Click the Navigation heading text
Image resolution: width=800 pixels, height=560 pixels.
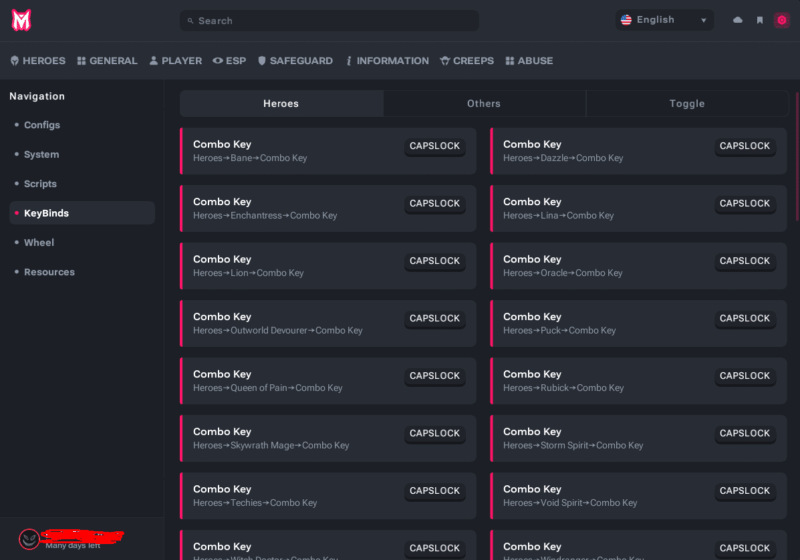point(37,96)
